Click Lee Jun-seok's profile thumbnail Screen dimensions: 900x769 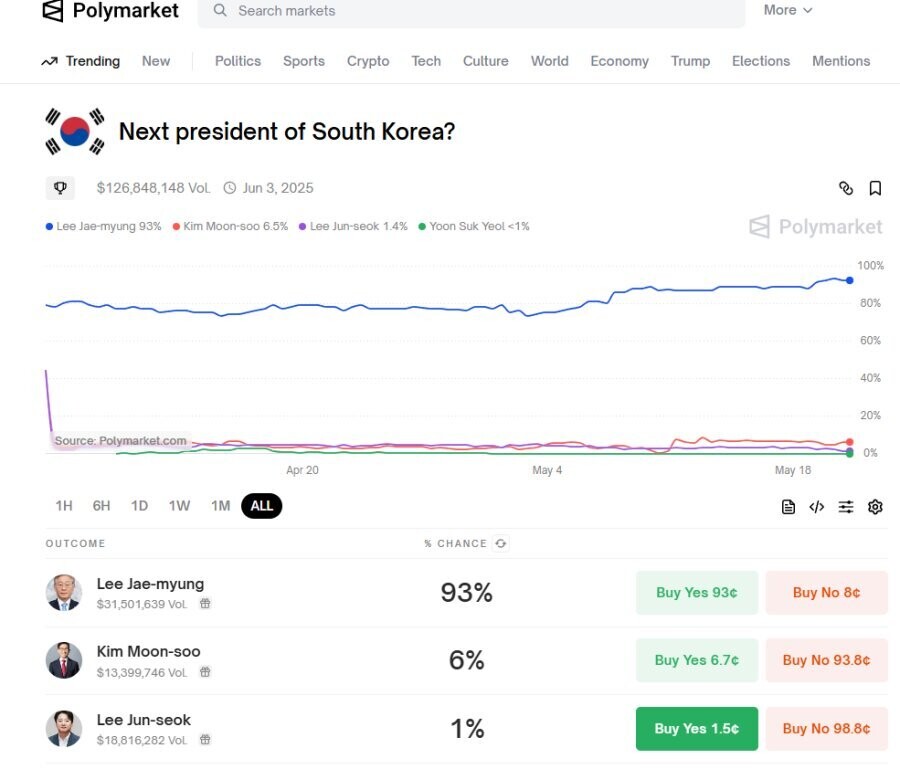pyautogui.click(x=64, y=728)
